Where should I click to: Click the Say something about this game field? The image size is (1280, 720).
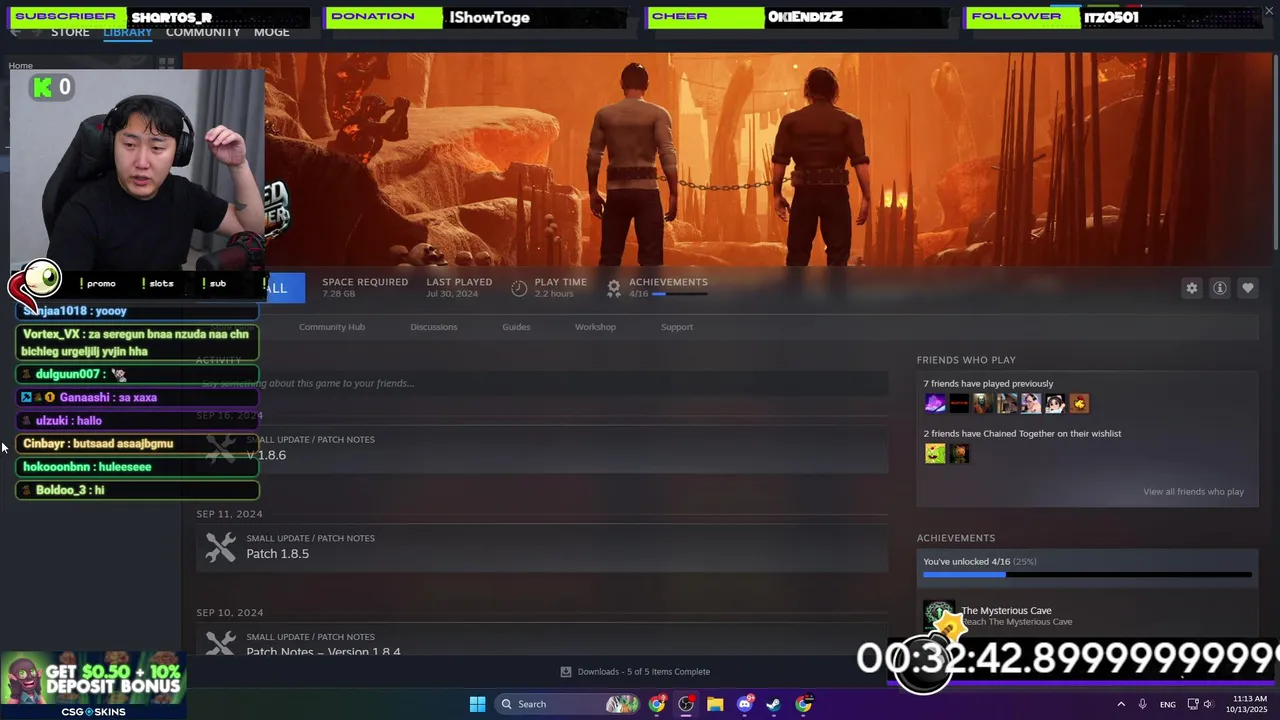tap(542, 383)
